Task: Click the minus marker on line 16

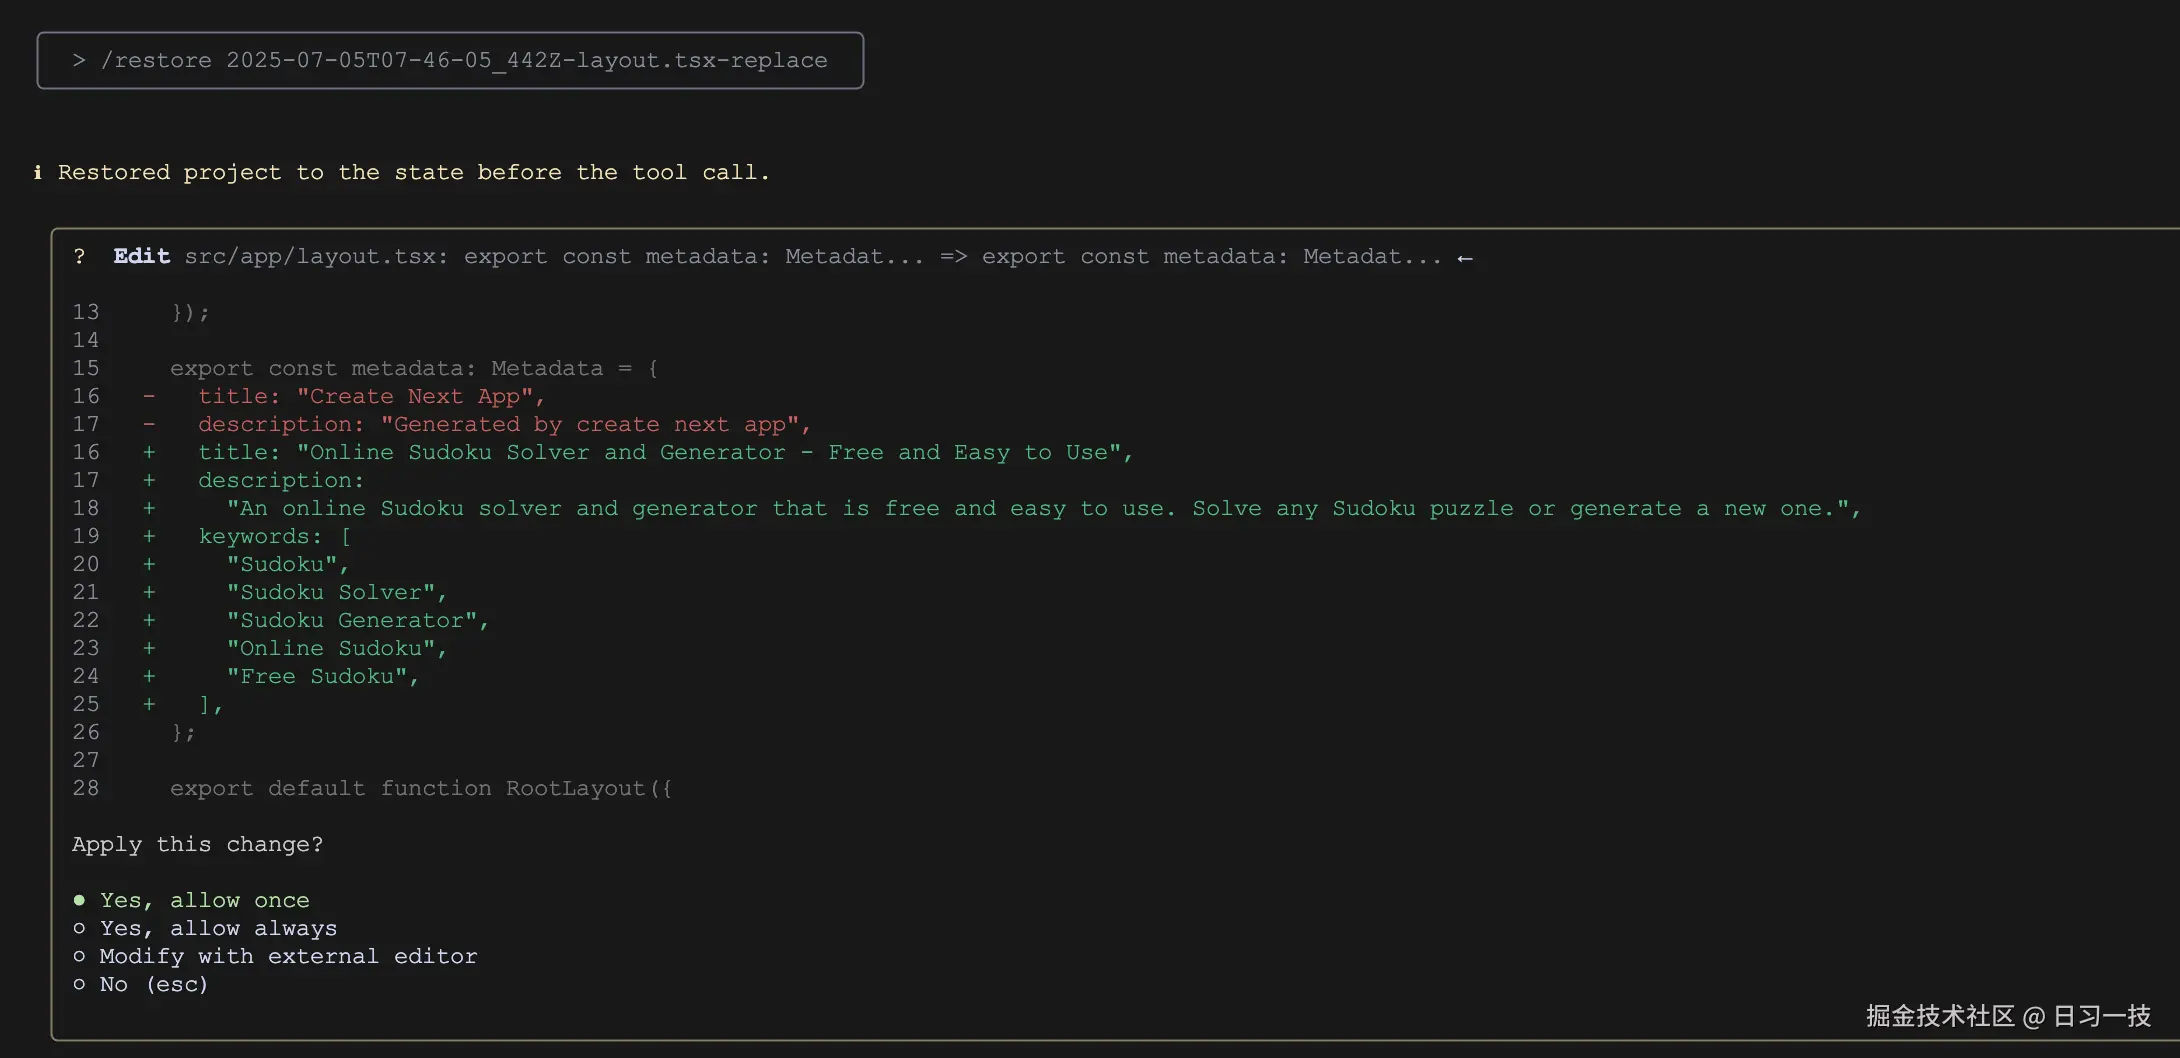Action: tap(149, 396)
